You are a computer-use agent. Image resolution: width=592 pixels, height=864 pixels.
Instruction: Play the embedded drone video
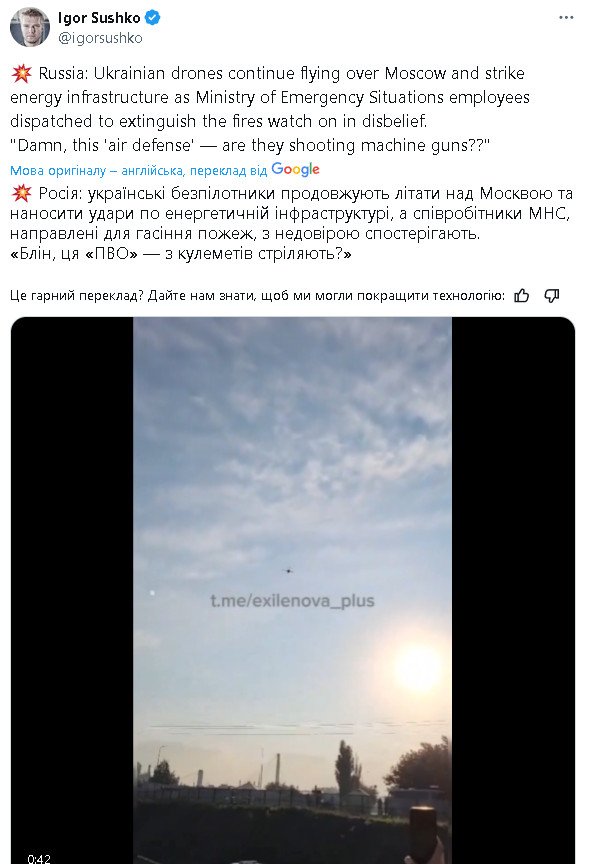click(x=293, y=590)
